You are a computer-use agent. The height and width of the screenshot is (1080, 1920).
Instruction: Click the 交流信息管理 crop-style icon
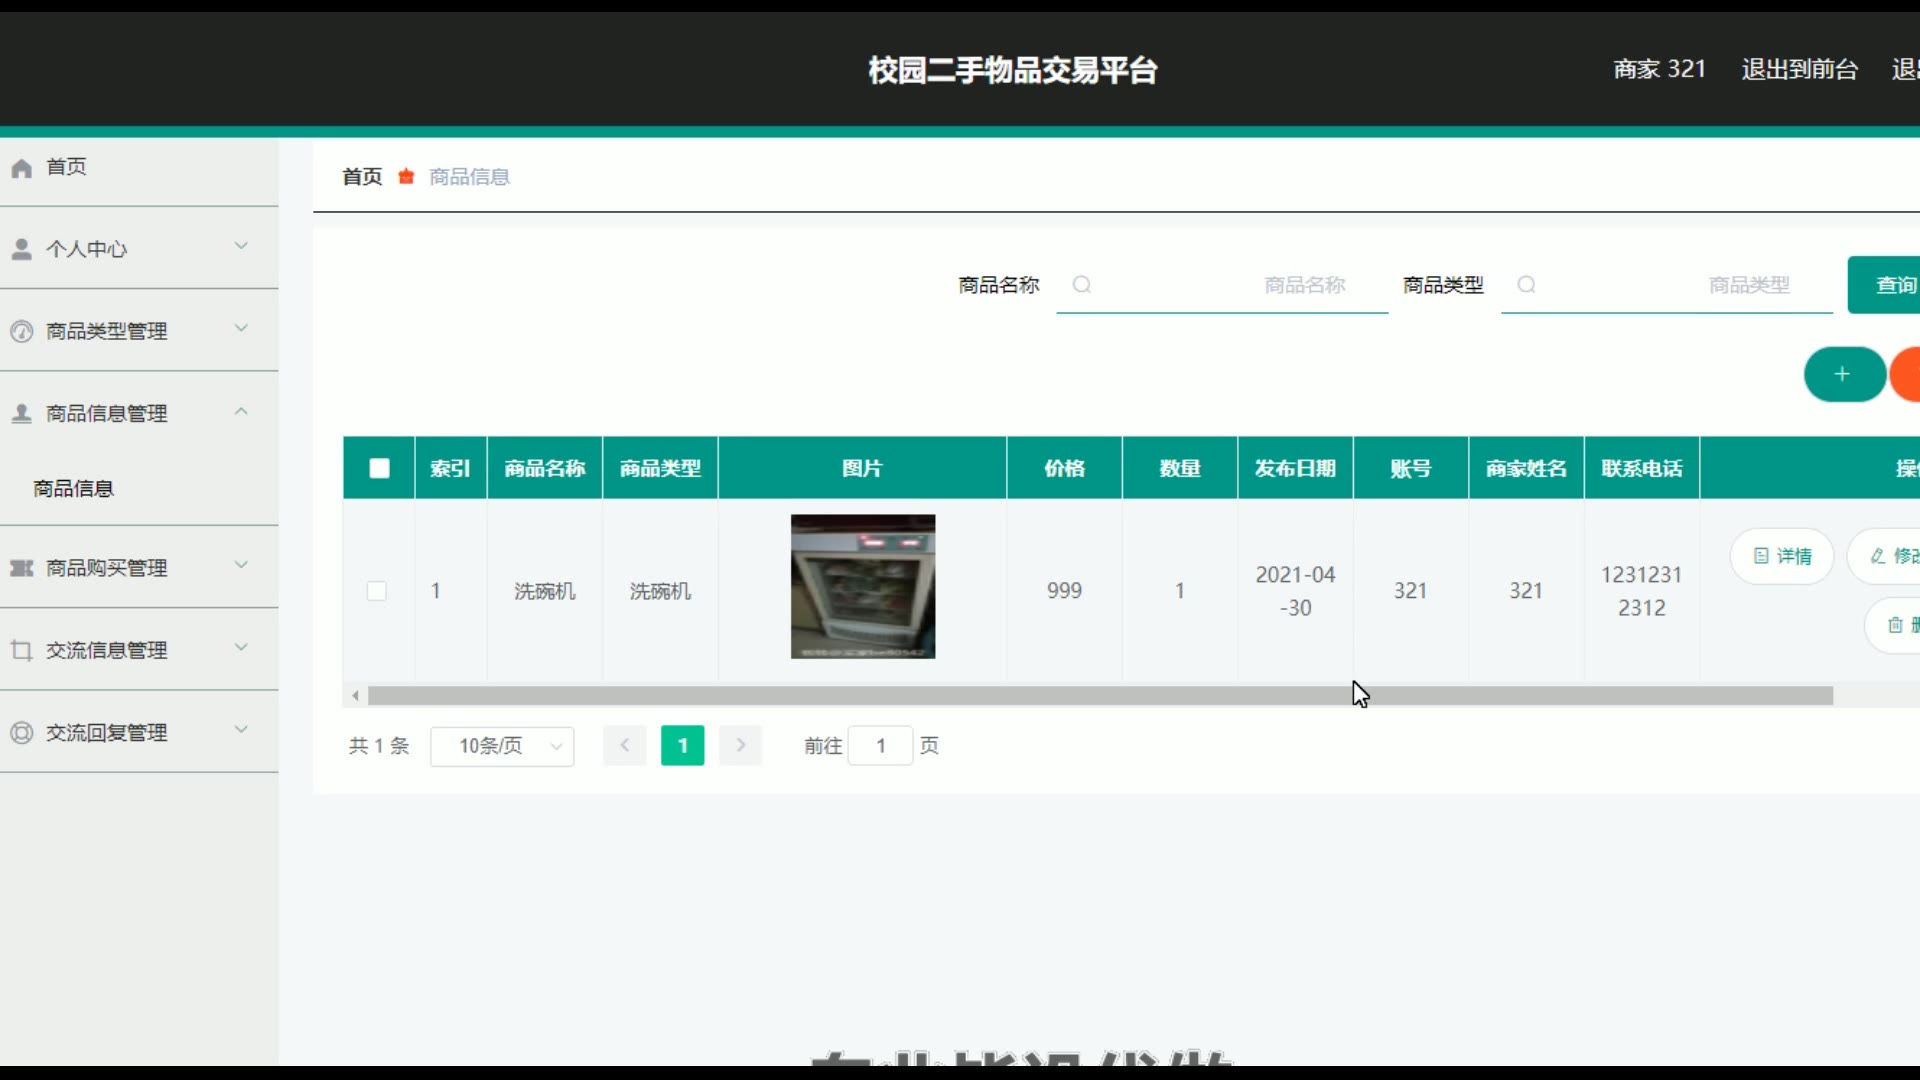click(x=22, y=650)
